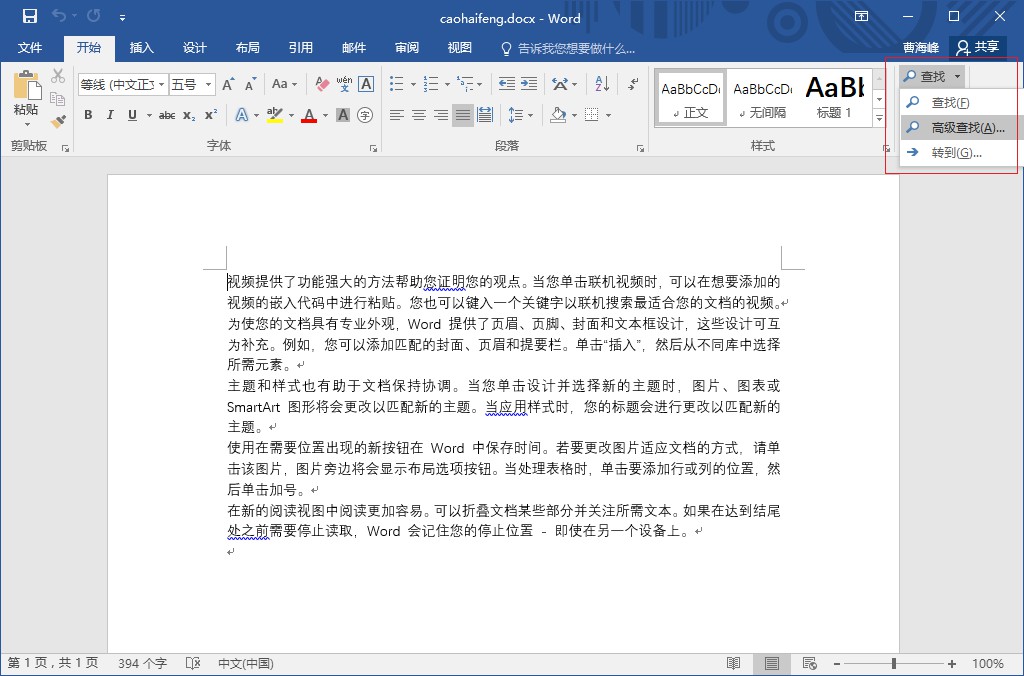
Task: Open the font size 五号 dropdown
Action: (x=208, y=85)
